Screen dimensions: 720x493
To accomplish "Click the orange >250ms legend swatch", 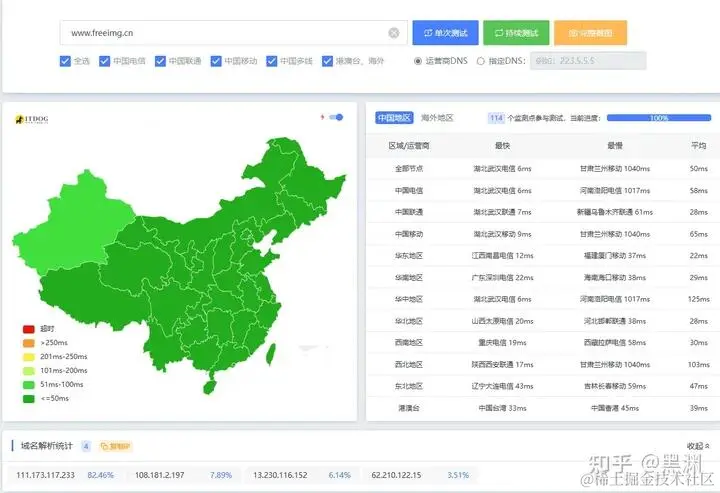I will (28, 343).
